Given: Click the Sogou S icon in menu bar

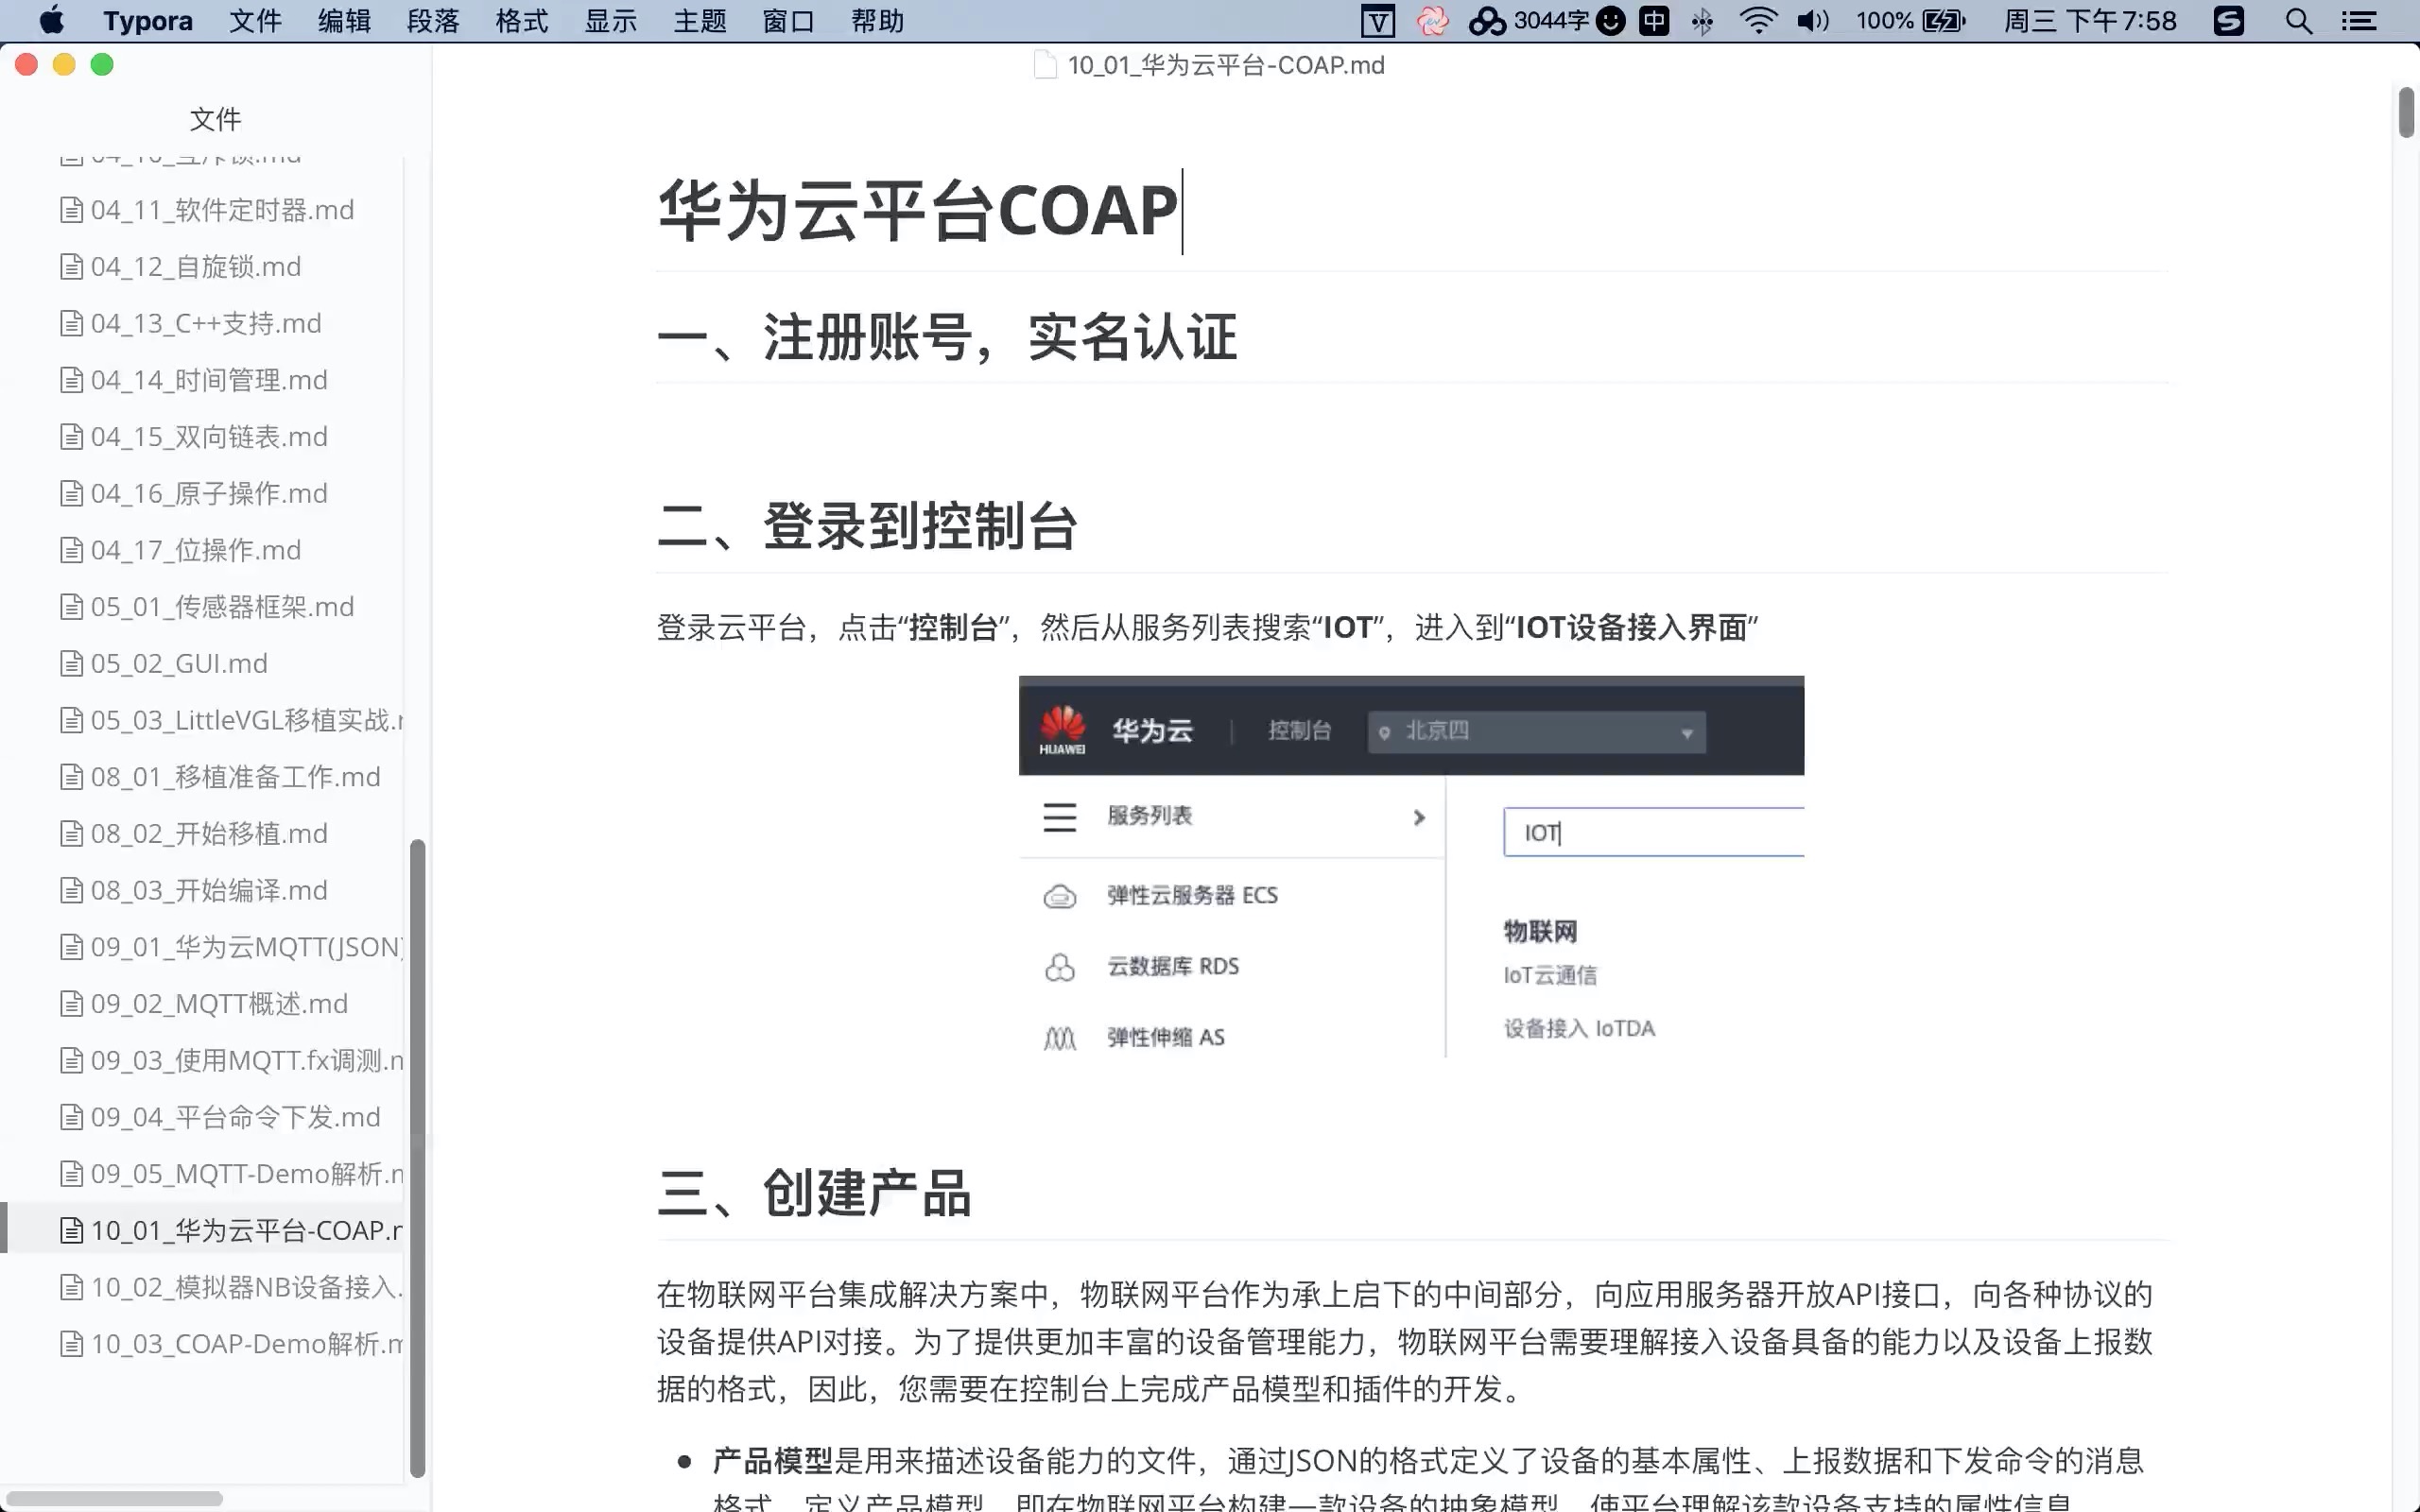Looking at the screenshot, I should point(2229,21).
